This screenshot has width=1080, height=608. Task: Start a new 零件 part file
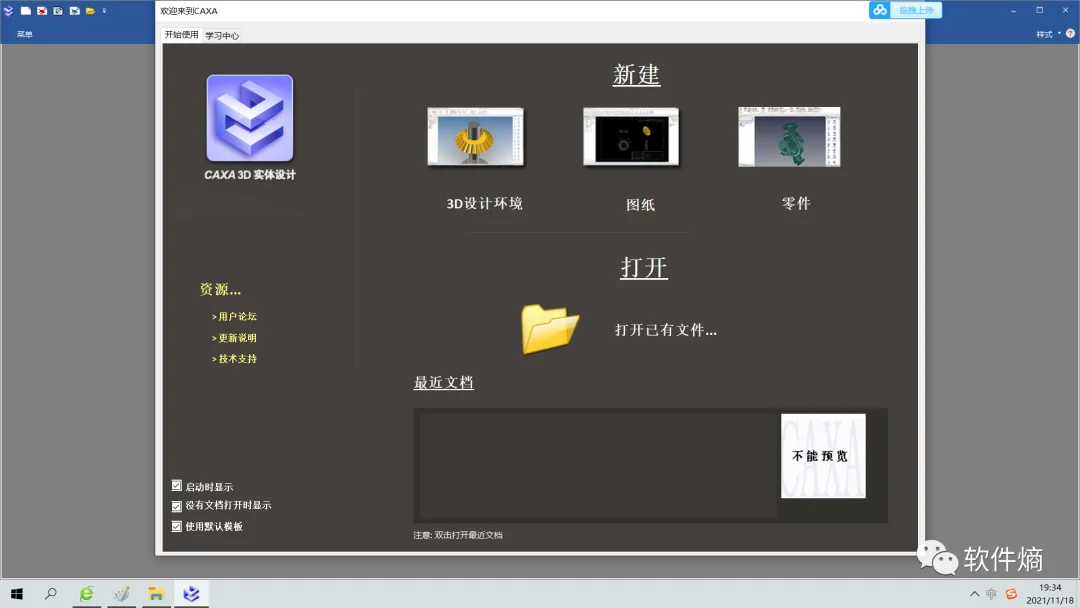[789, 137]
